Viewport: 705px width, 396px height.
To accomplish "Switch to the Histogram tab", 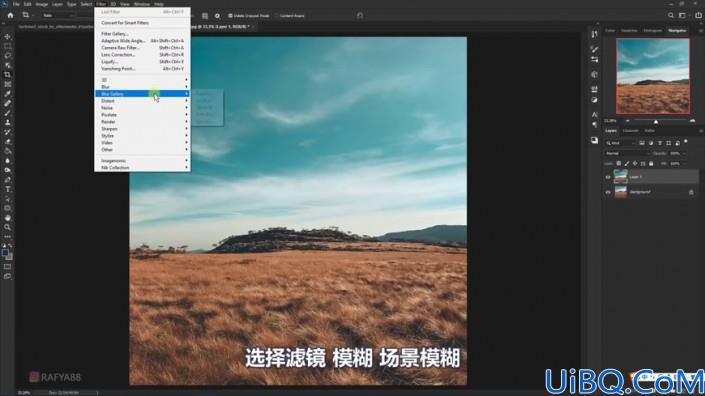I will point(652,31).
